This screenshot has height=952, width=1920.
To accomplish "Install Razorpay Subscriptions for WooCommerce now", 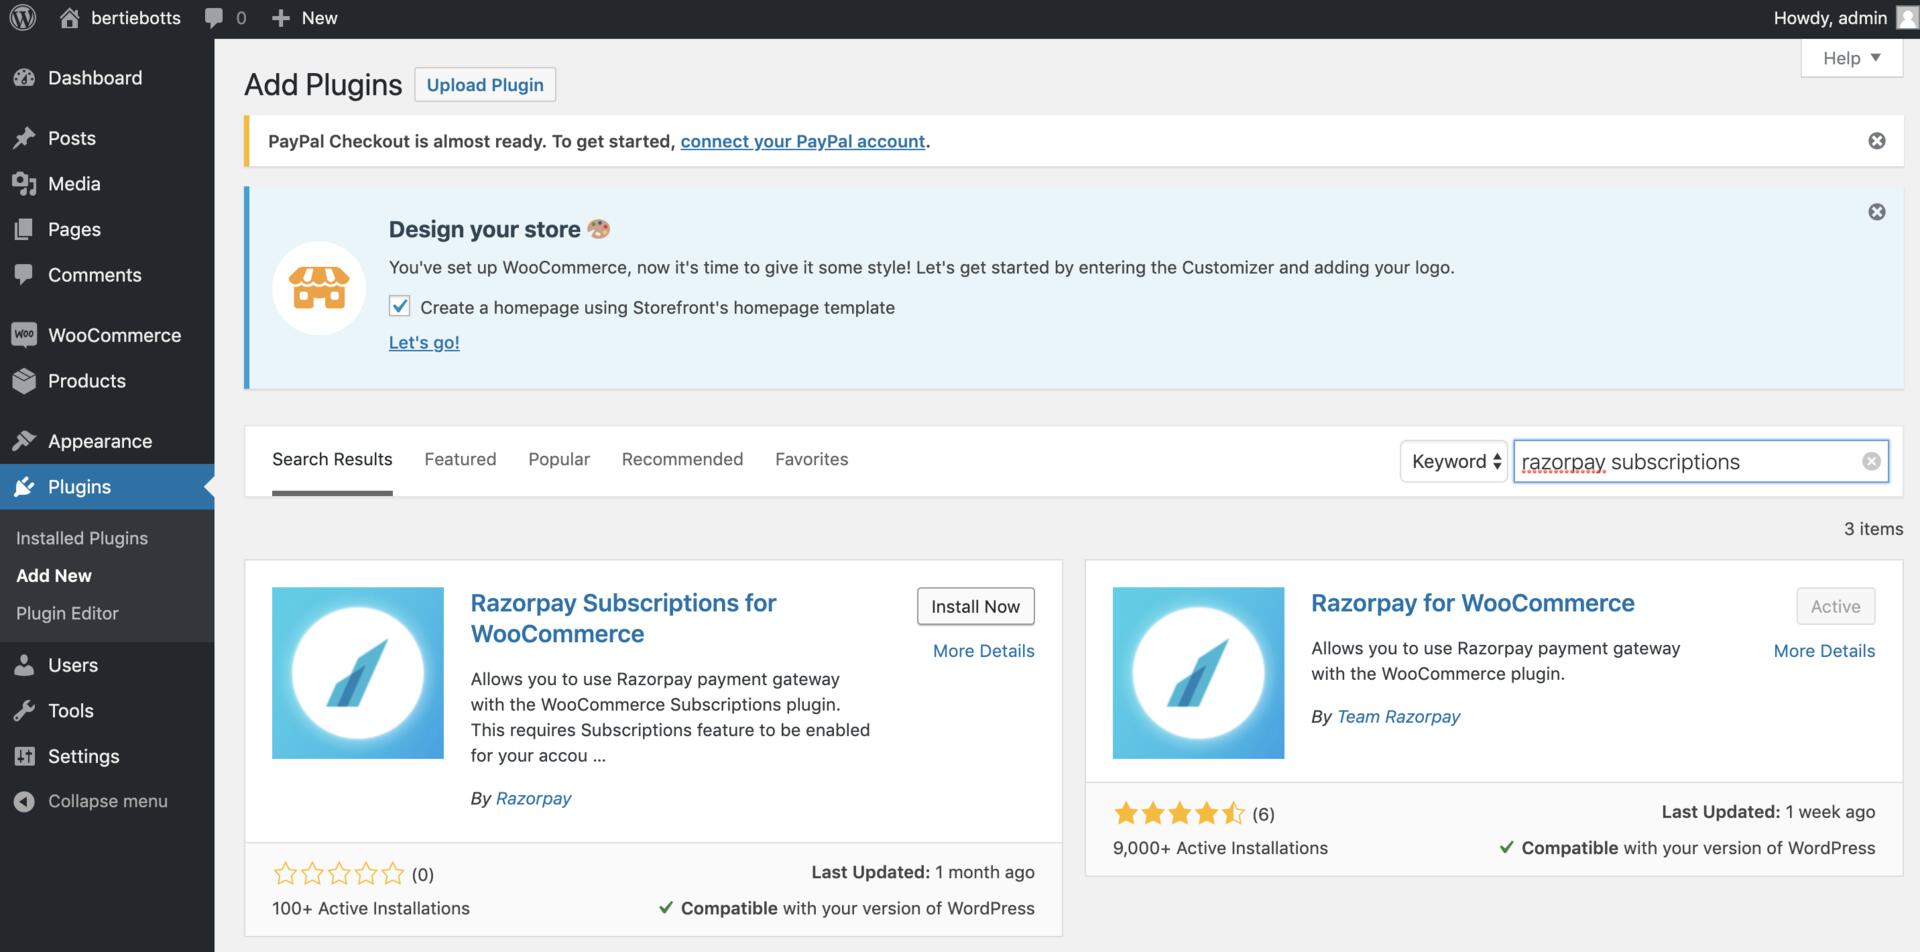I will [976, 606].
